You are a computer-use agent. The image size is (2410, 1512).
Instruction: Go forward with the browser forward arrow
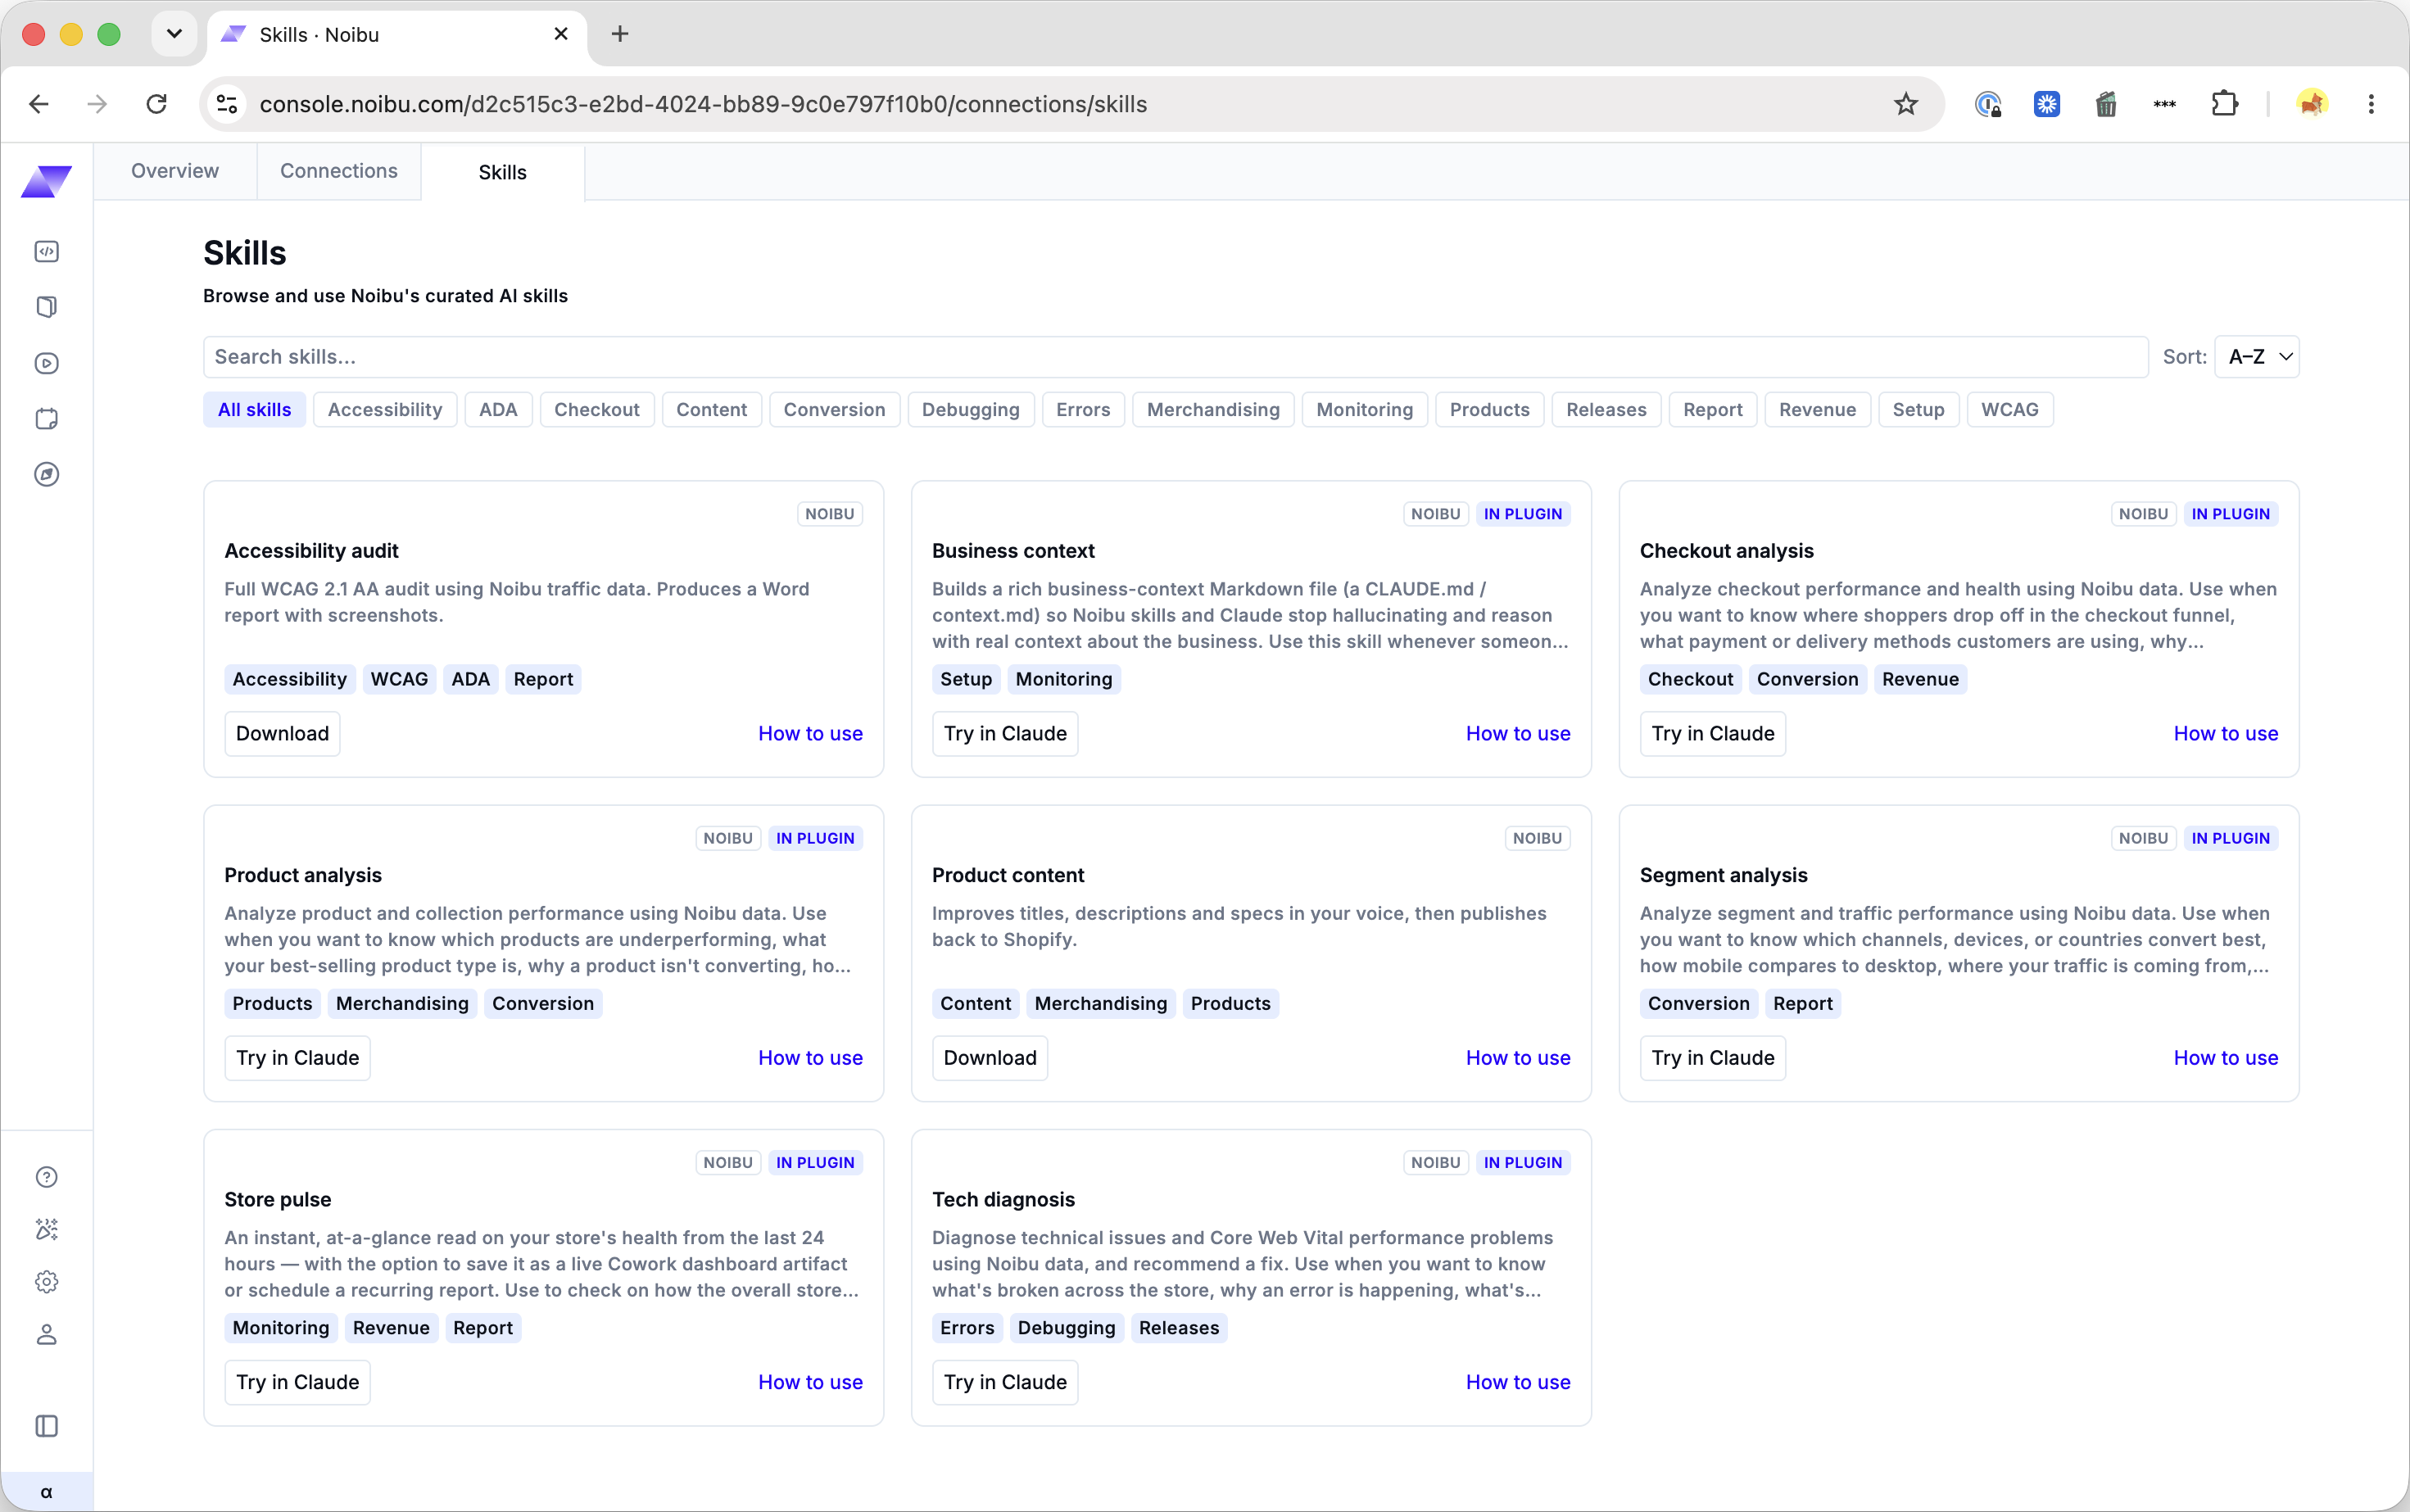[x=97, y=104]
